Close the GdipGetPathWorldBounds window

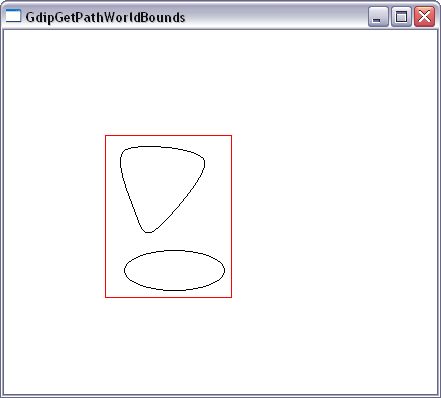pyautogui.click(x=424, y=16)
